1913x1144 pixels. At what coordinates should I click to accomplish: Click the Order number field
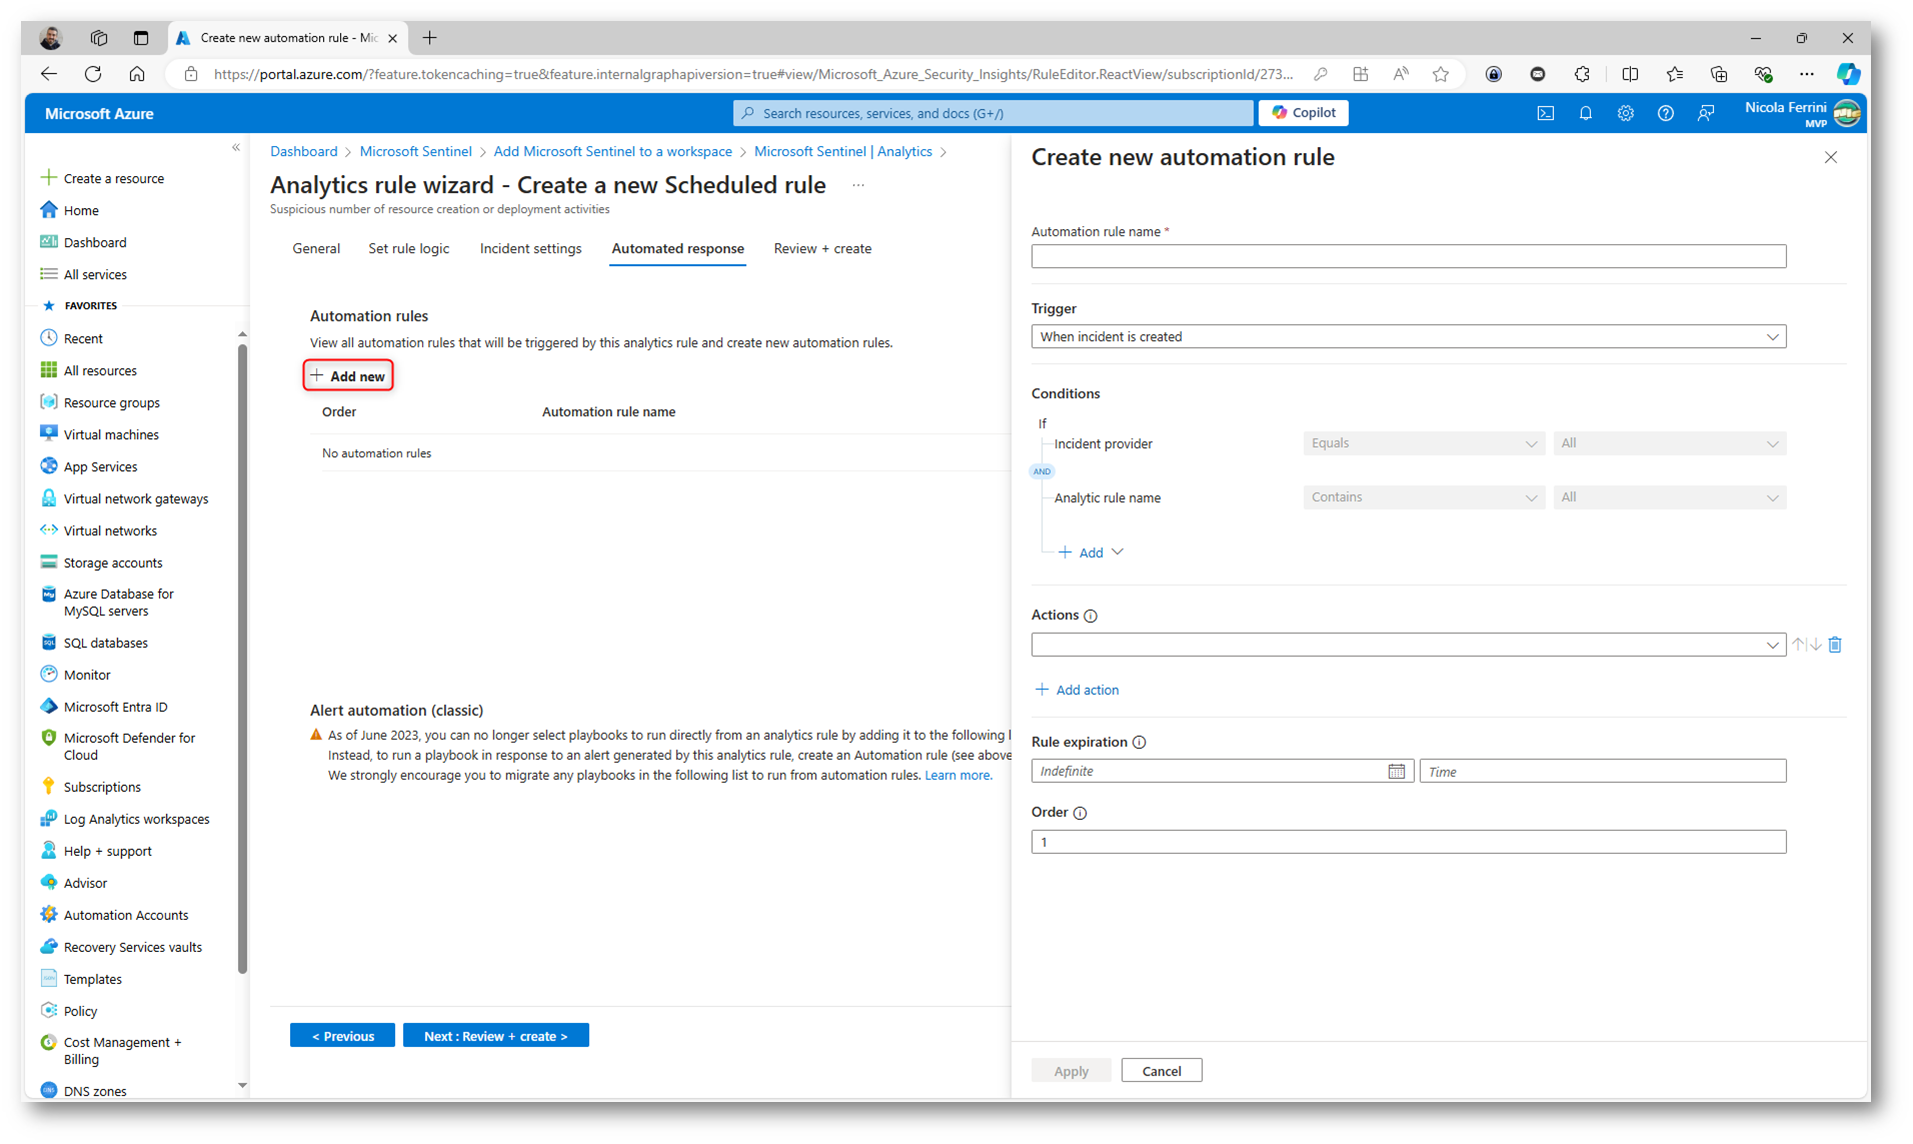click(1408, 842)
